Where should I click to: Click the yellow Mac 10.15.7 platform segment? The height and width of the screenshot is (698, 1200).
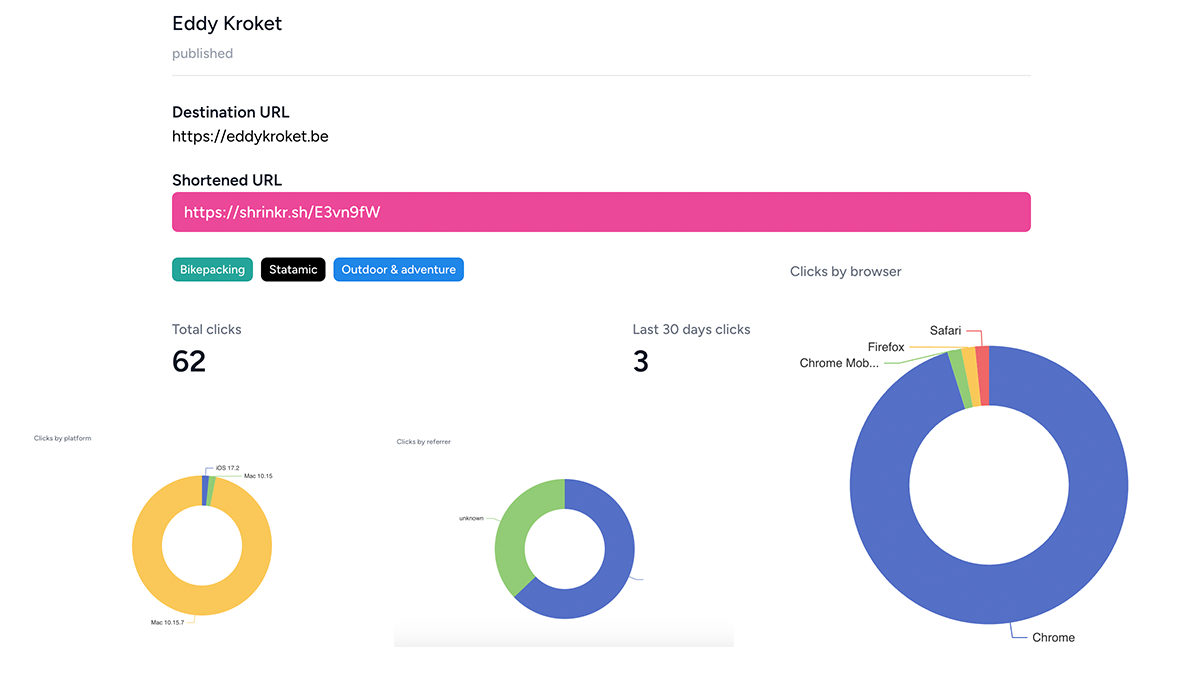[x=150, y=560]
